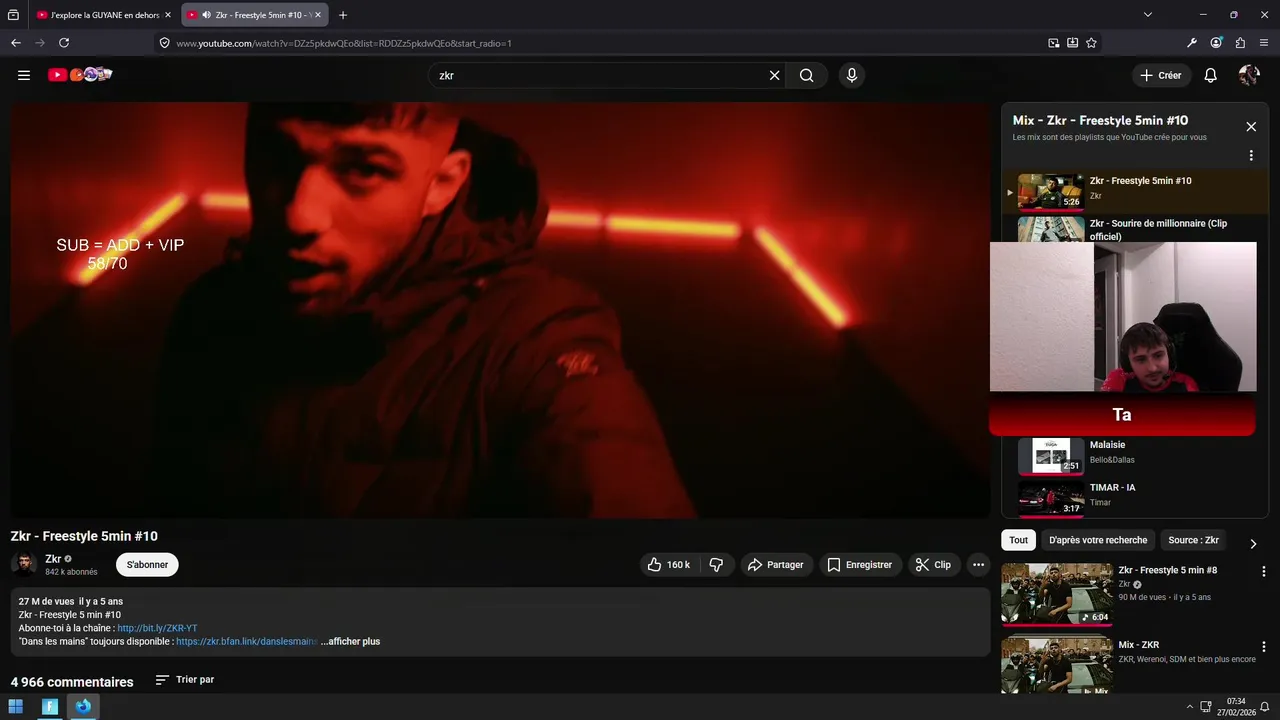Open the browser application menu
This screenshot has height=720, width=1280.
coord(1264,43)
